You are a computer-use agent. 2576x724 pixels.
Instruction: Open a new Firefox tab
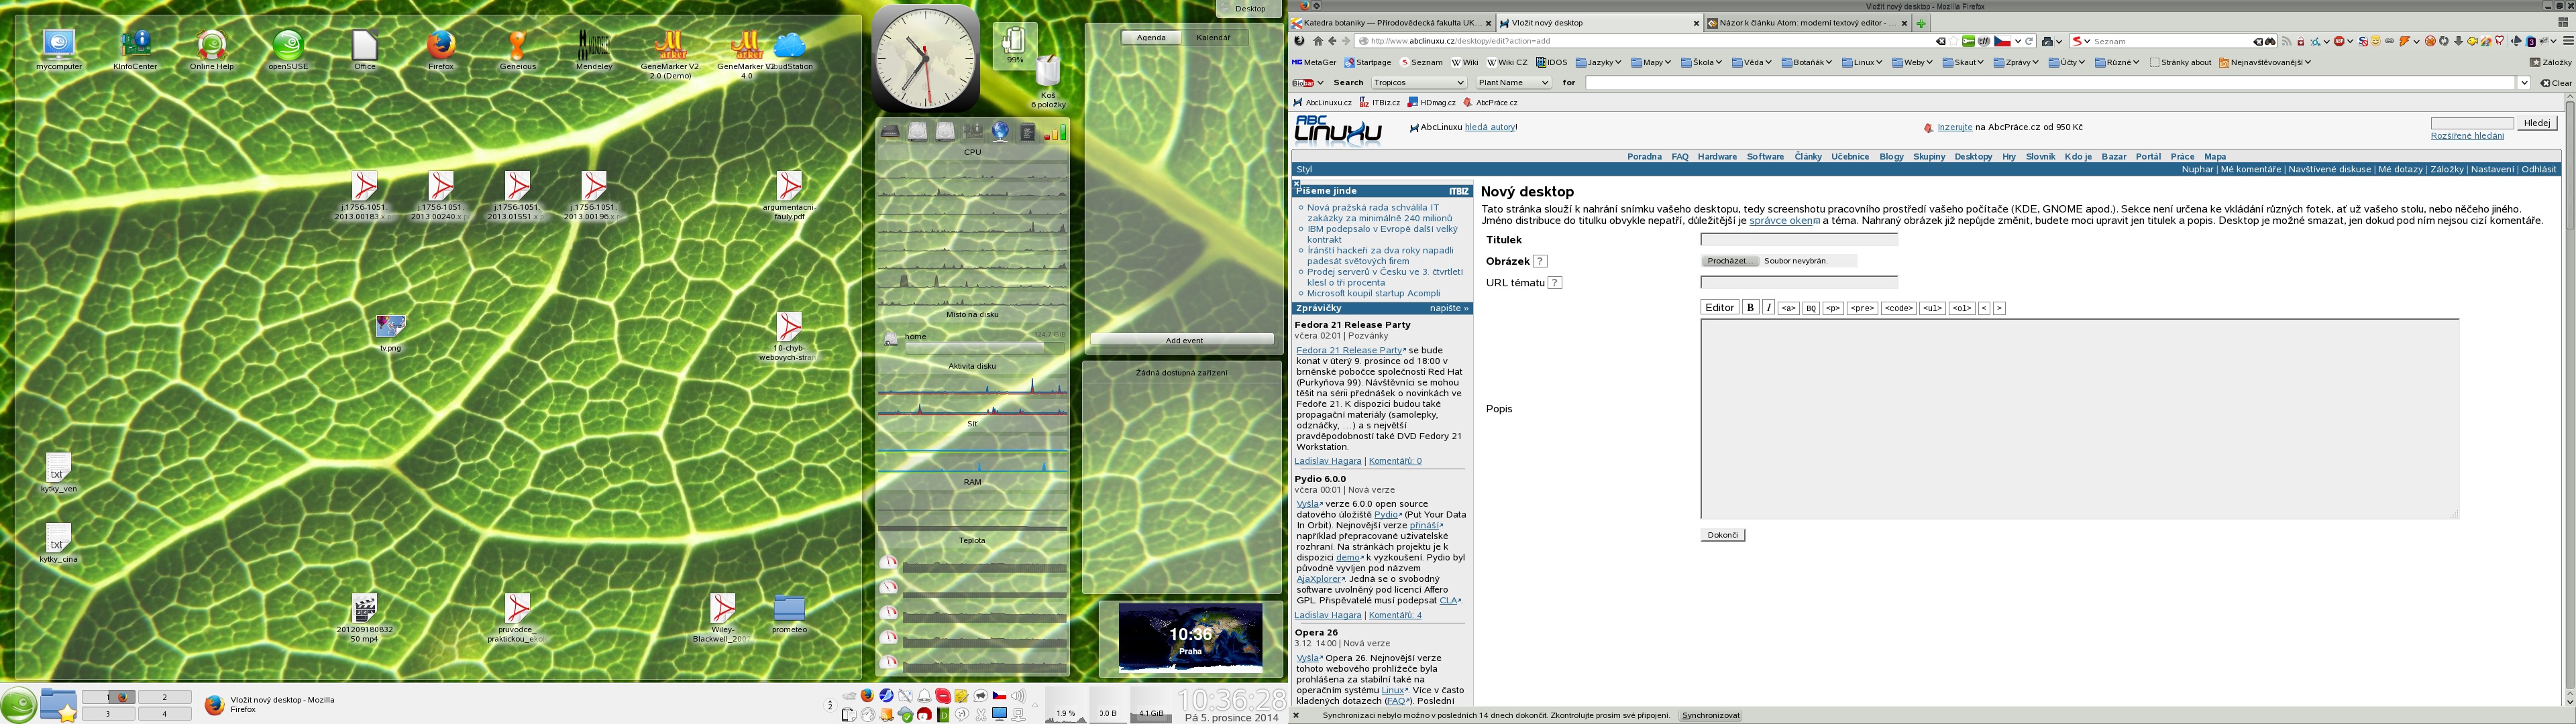point(1921,22)
